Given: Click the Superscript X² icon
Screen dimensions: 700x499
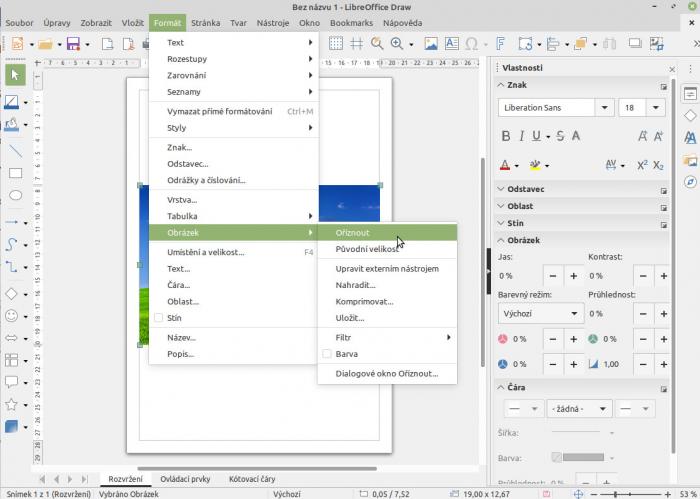Looking at the screenshot, I should click(x=642, y=165).
